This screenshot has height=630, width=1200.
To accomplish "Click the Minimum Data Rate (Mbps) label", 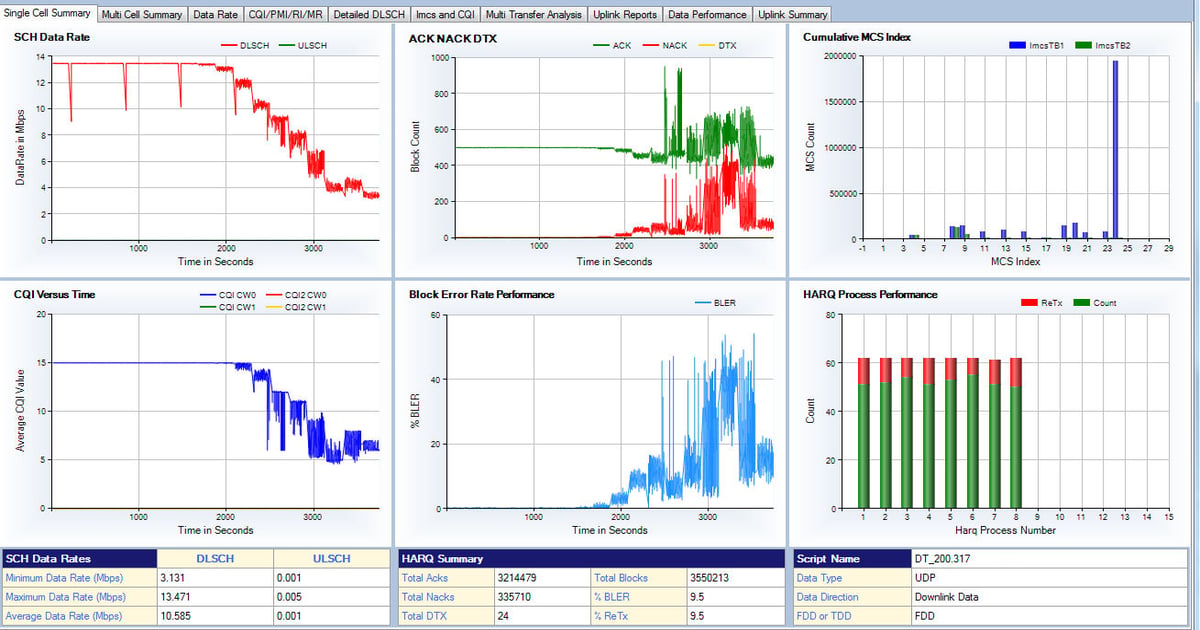I will [x=63, y=578].
